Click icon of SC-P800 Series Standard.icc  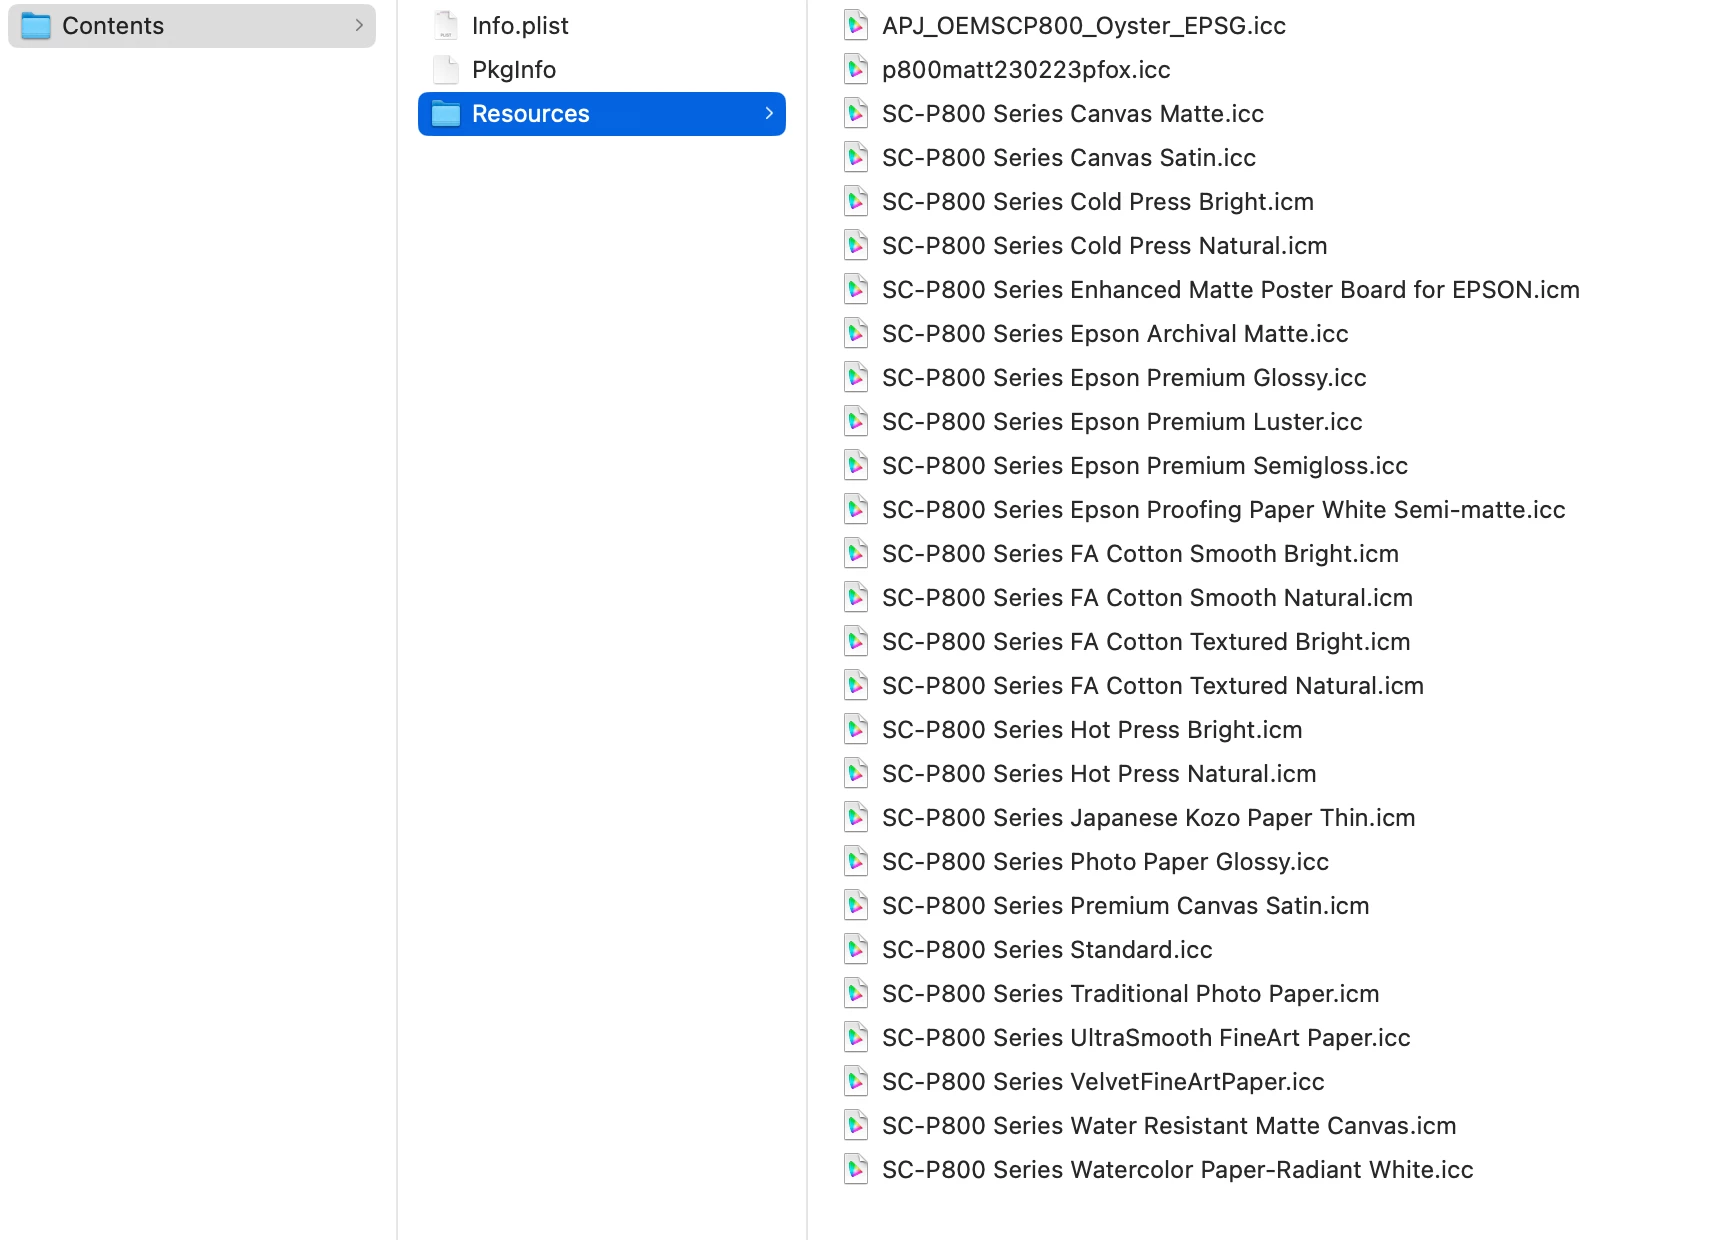[x=856, y=950]
